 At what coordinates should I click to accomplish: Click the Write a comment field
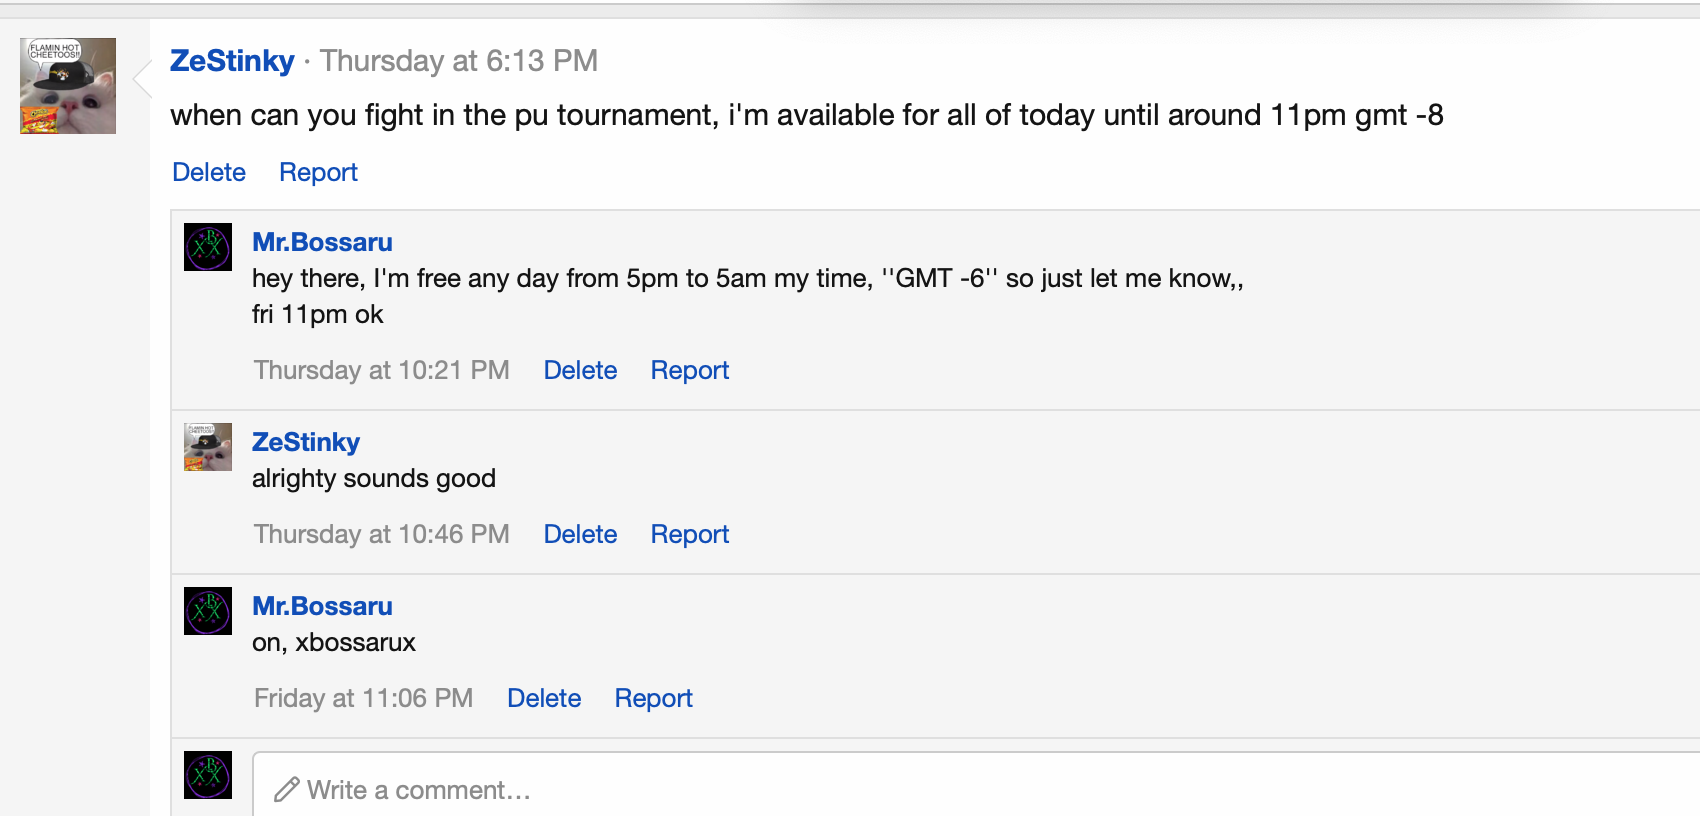tap(976, 785)
